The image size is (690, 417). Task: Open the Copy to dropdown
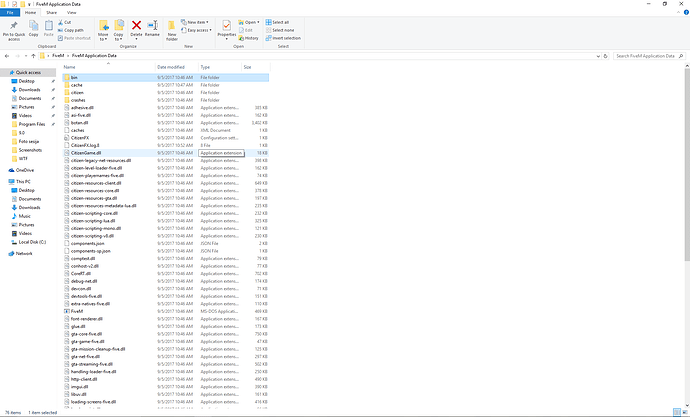(118, 31)
